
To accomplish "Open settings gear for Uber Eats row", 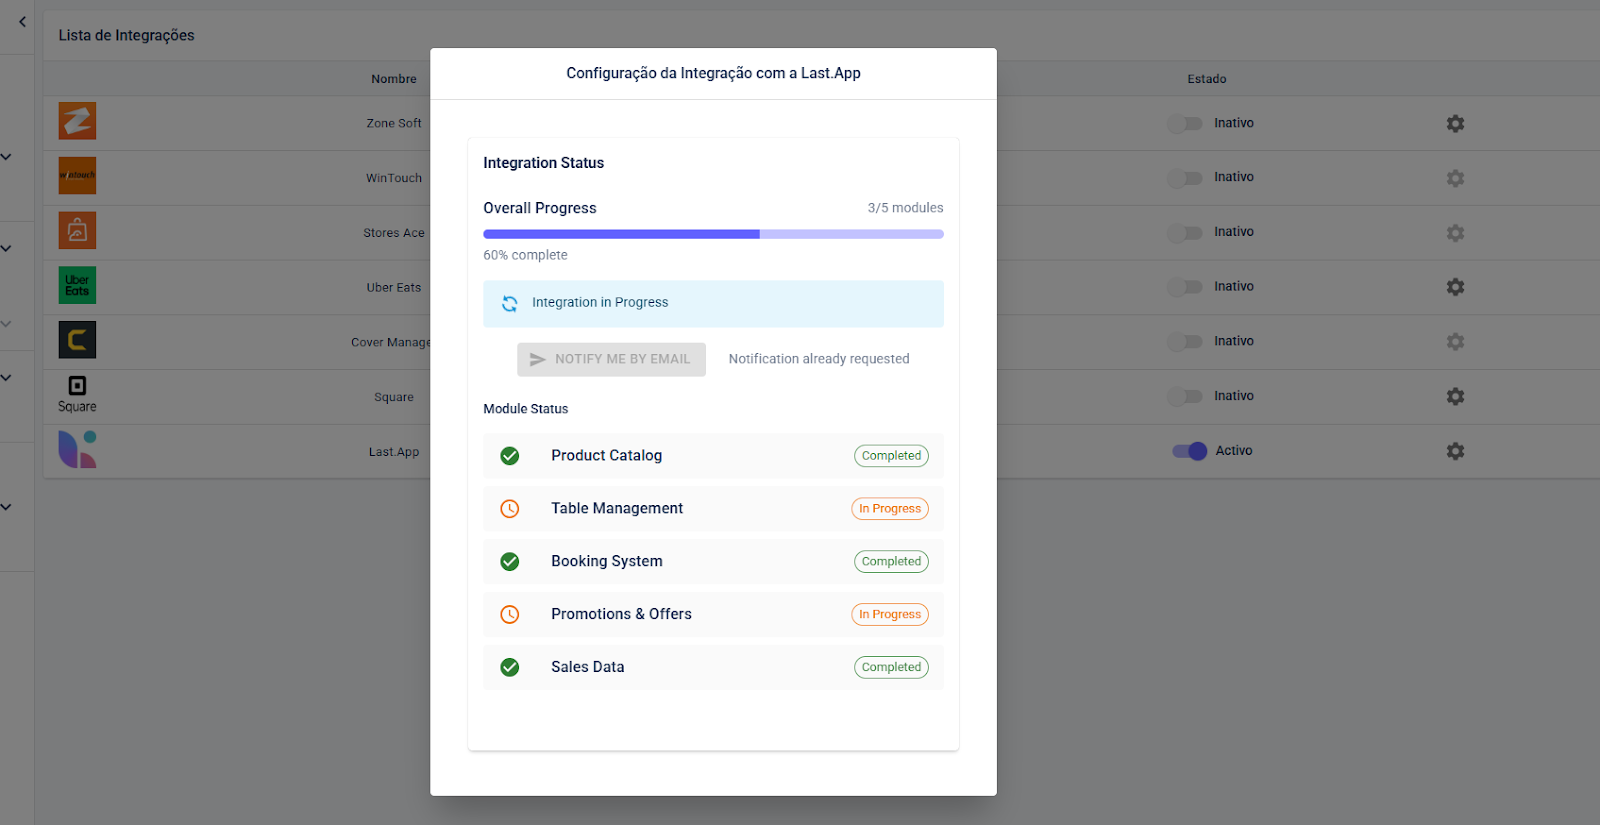I will tap(1455, 287).
